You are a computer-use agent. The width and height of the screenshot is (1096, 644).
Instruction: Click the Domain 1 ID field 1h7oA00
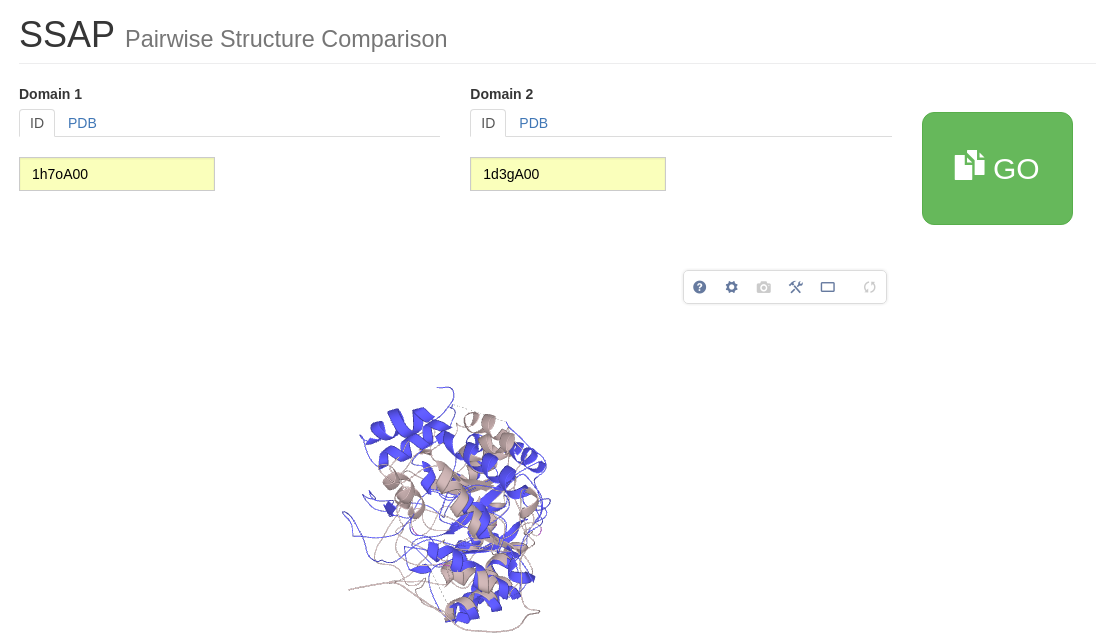pyautogui.click(x=117, y=174)
